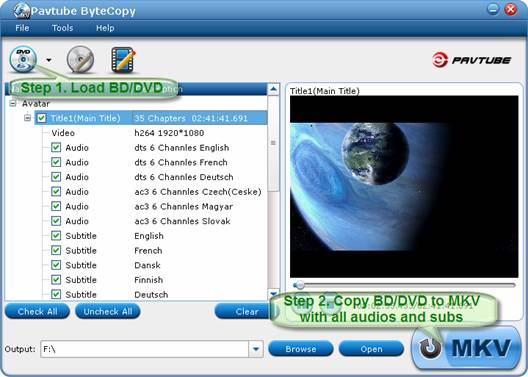
Task: Click the Check All button
Action: click(x=37, y=311)
